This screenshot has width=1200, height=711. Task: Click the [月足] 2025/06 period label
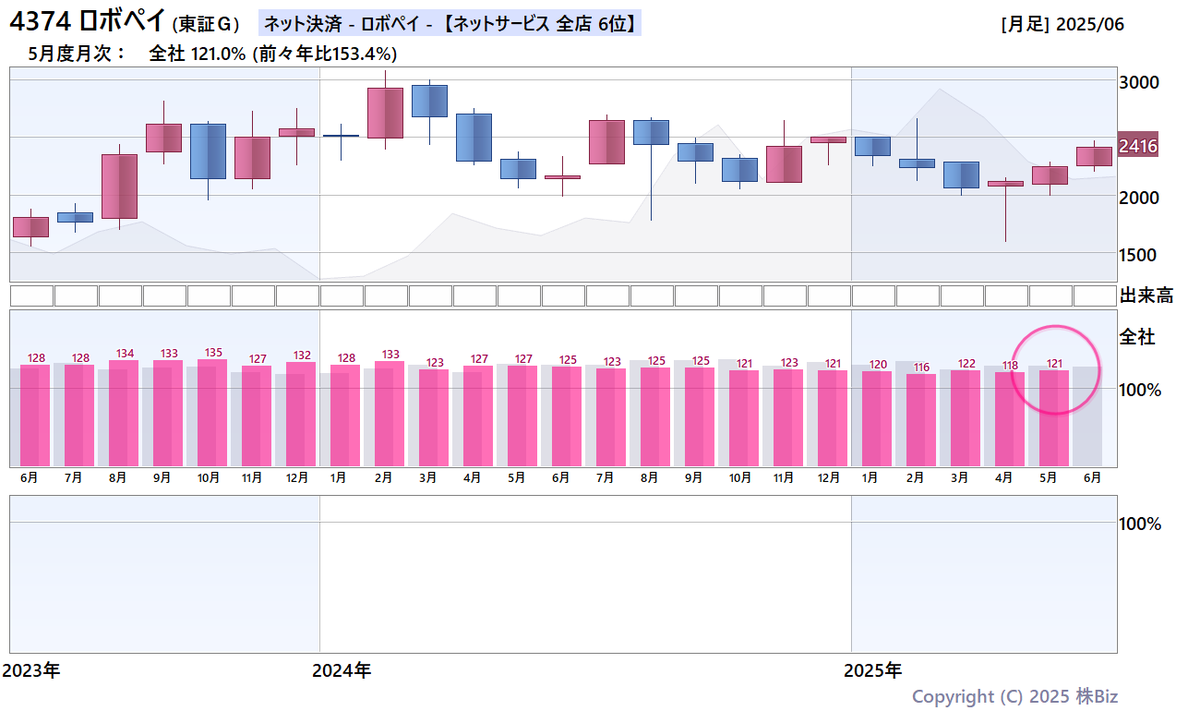click(1062, 24)
